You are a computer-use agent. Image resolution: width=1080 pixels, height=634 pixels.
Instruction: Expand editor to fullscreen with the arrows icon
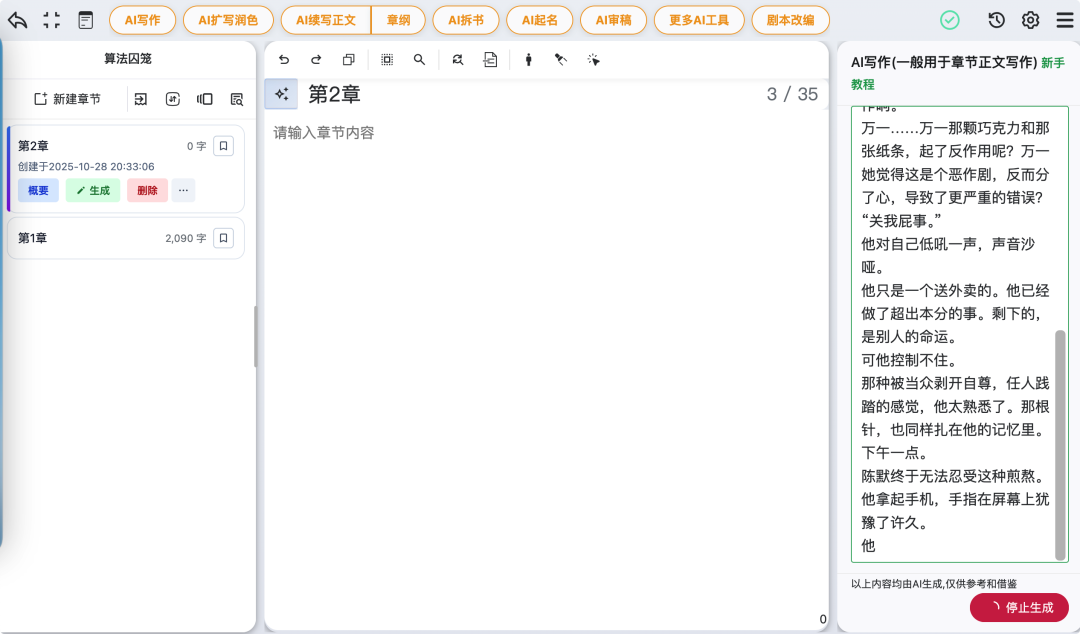click(51, 19)
